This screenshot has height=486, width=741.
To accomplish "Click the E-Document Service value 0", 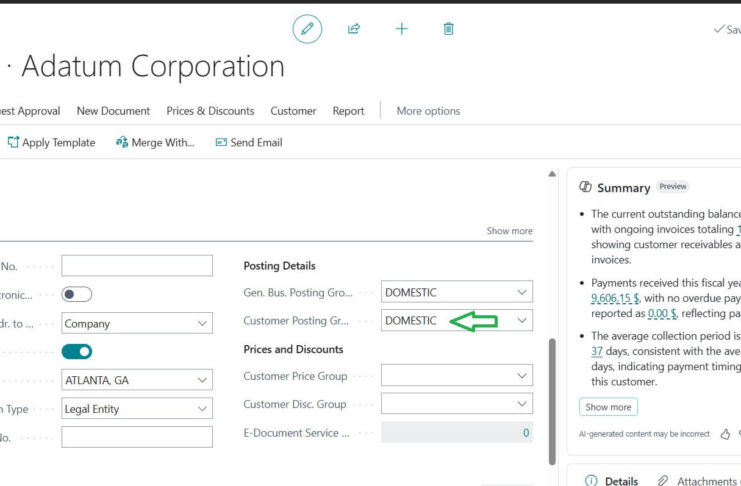I will coord(526,433).
